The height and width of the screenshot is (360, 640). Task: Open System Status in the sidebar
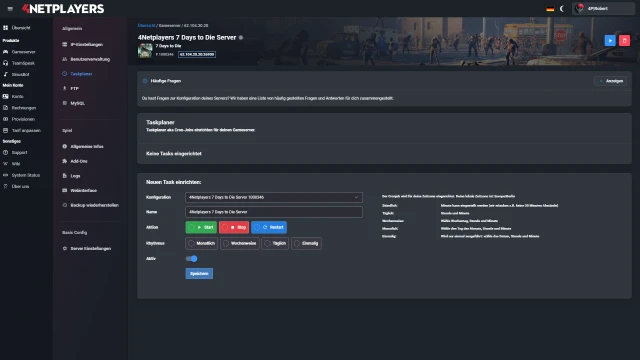[22, 175]
